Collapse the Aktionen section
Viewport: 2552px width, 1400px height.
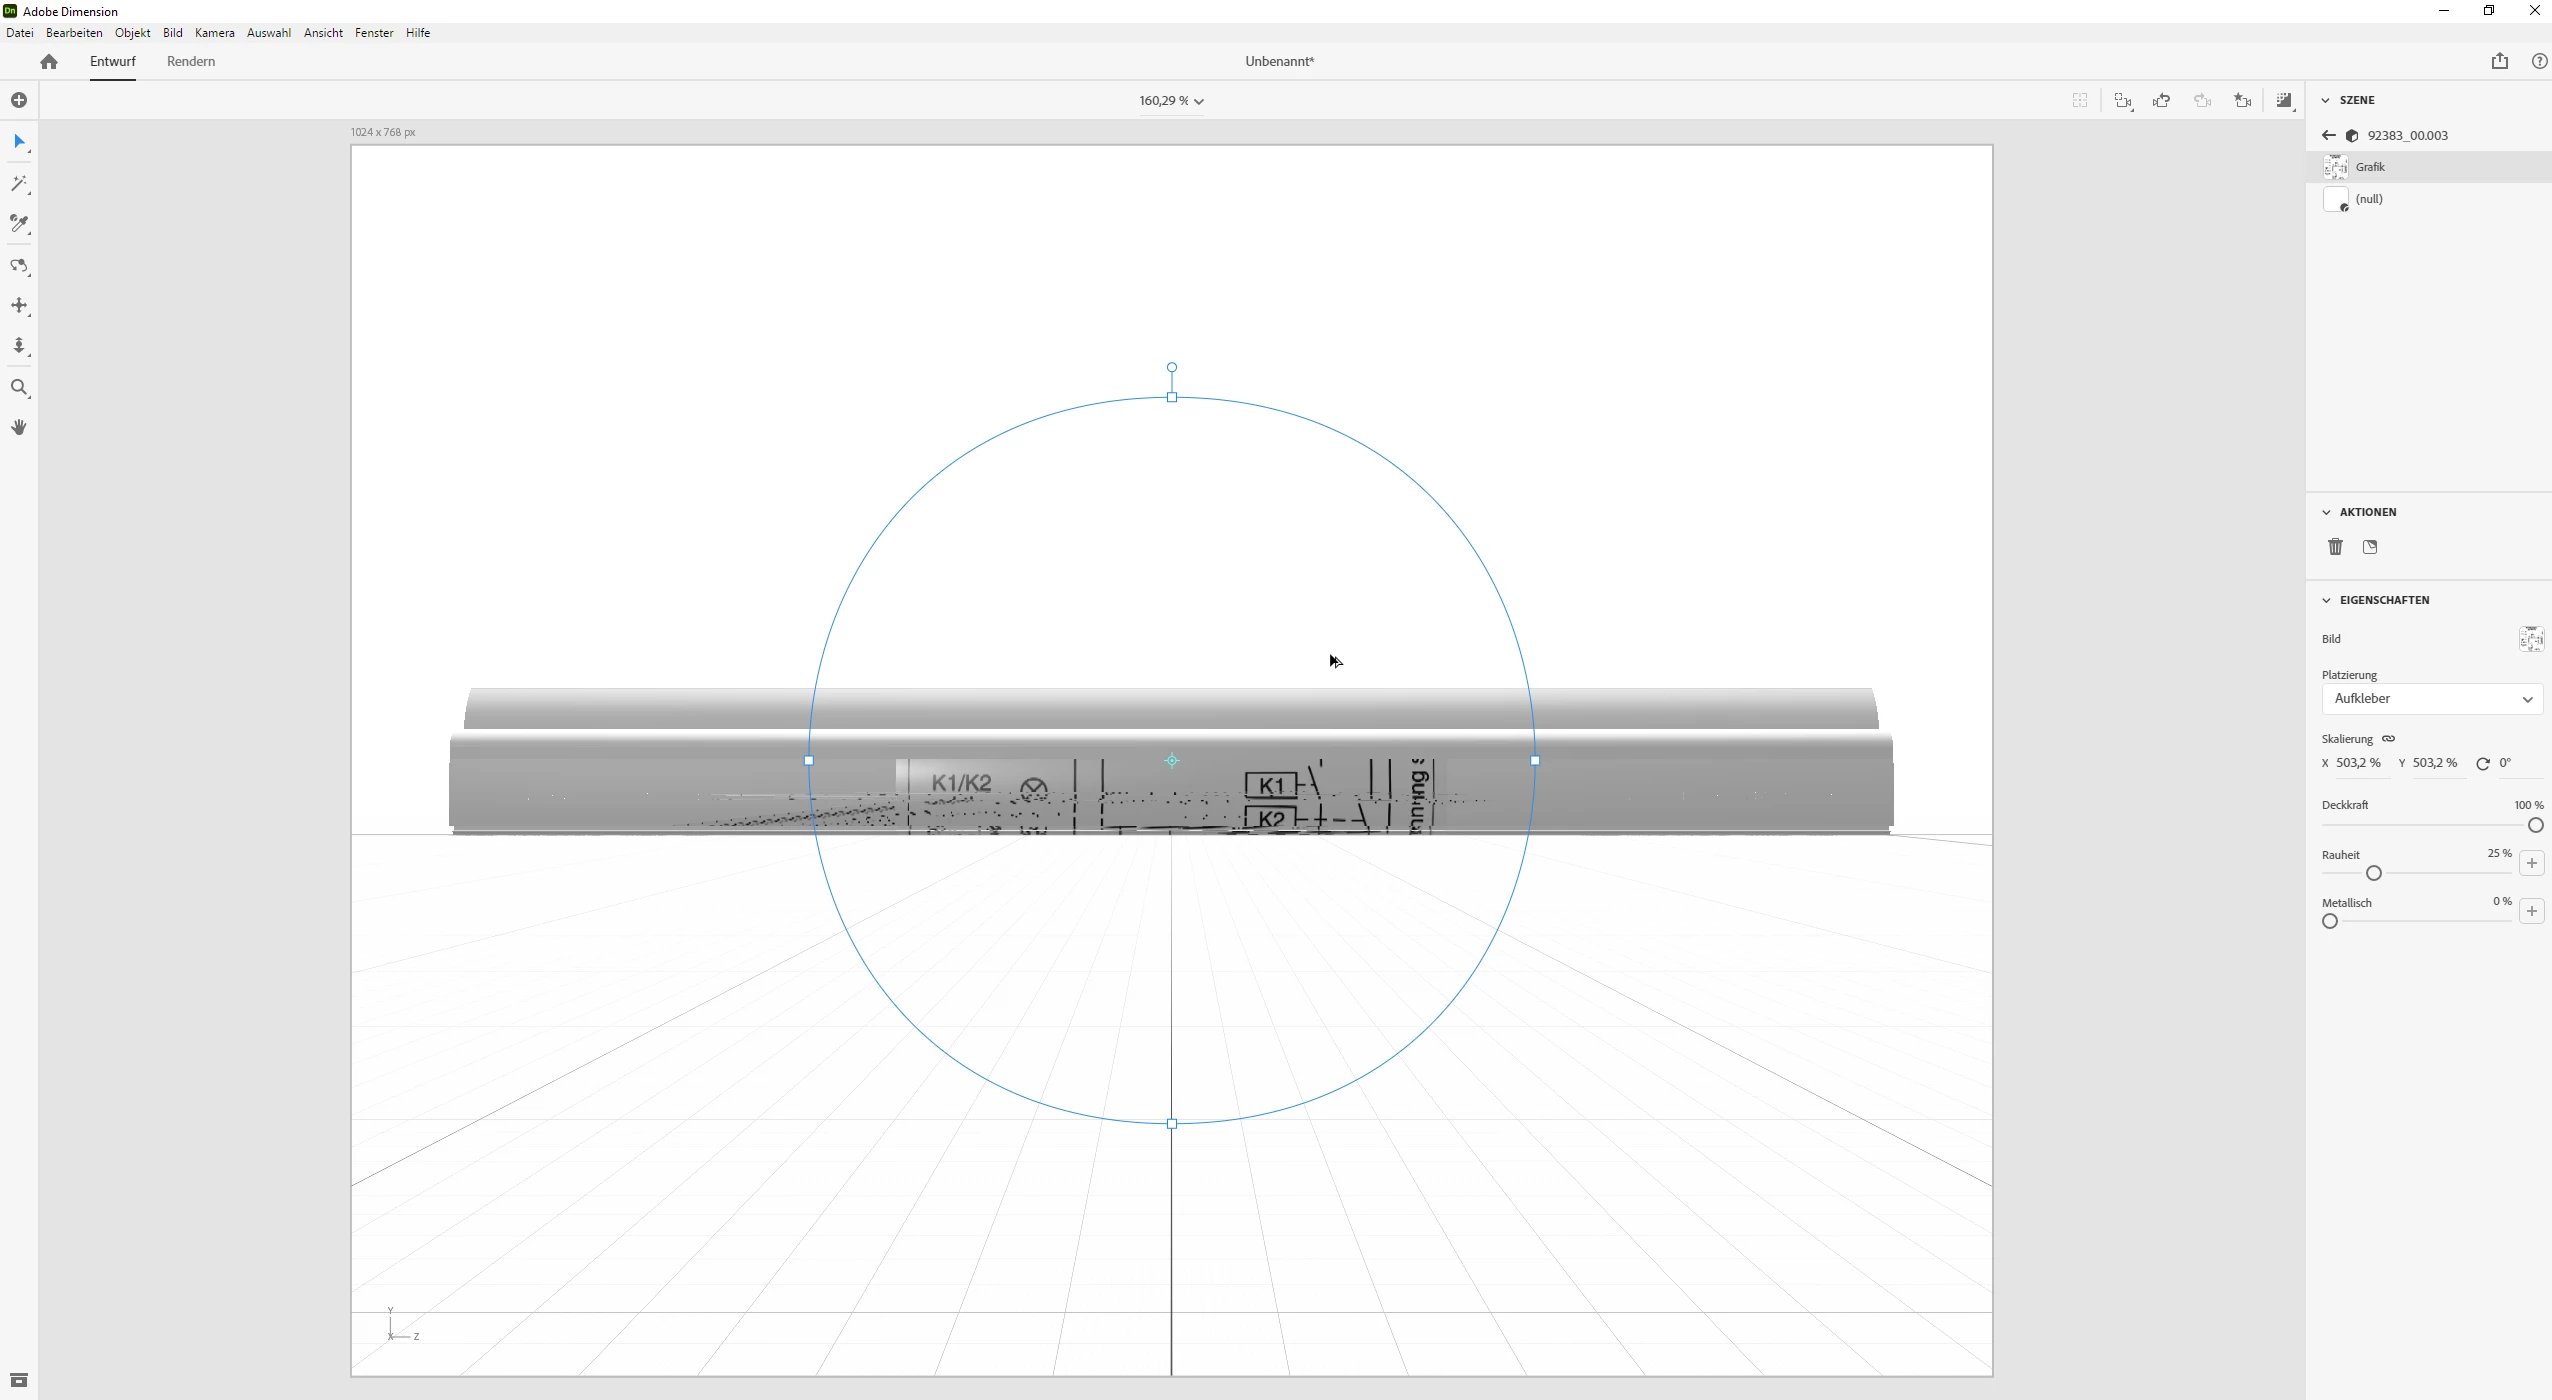coord(2326,512)
